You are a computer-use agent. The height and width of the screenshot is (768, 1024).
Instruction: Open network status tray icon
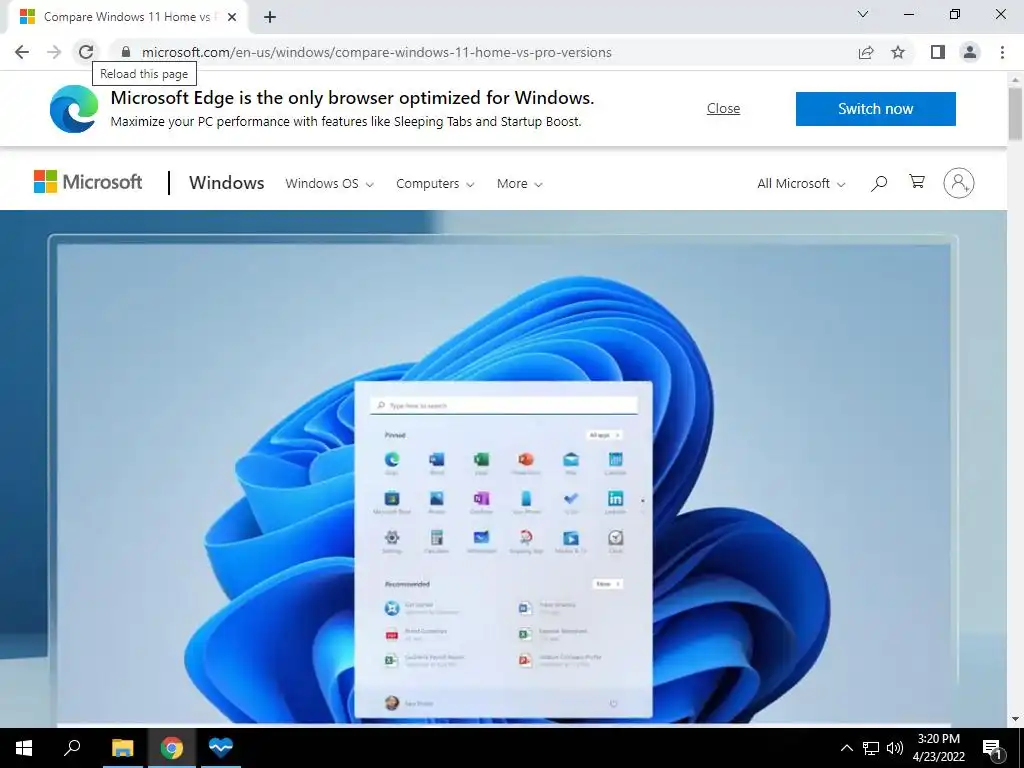871,748
